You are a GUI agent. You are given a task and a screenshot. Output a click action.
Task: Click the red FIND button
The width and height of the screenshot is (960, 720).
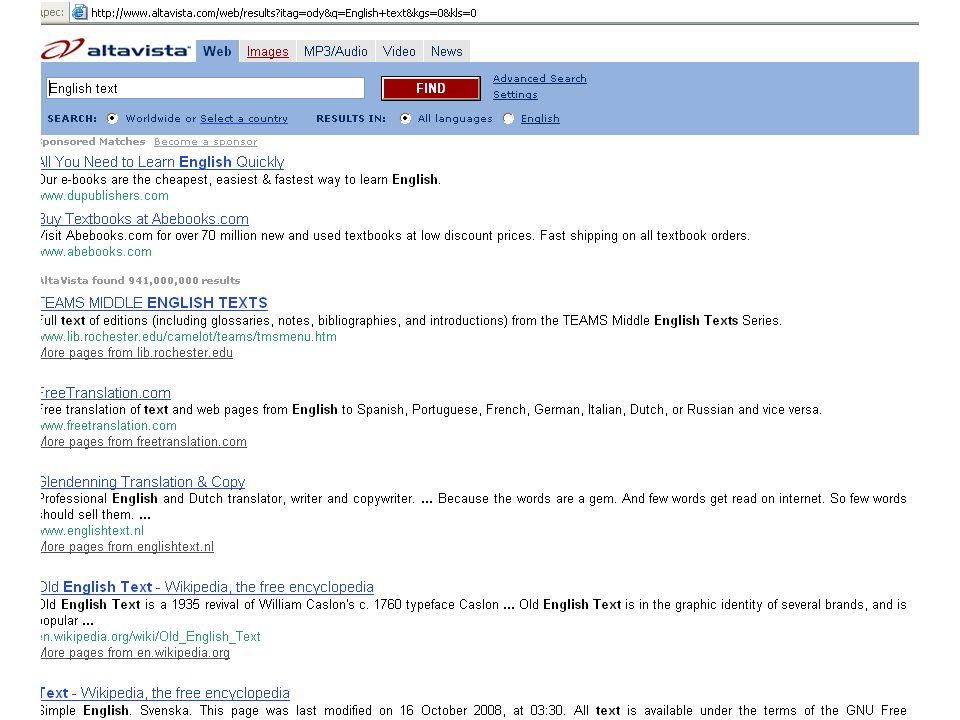430,88
